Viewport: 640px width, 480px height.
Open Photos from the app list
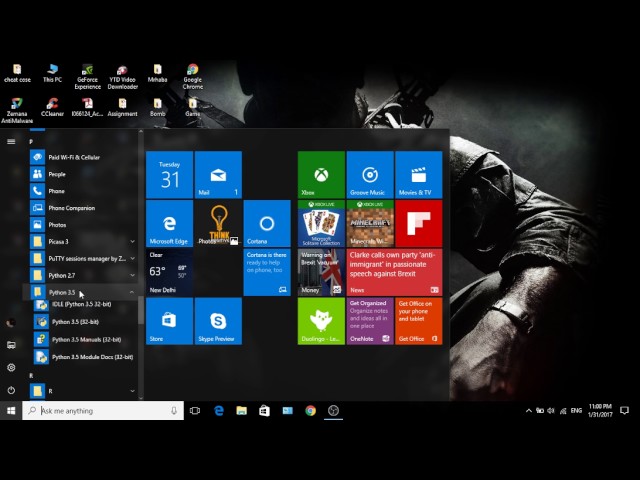83,225
